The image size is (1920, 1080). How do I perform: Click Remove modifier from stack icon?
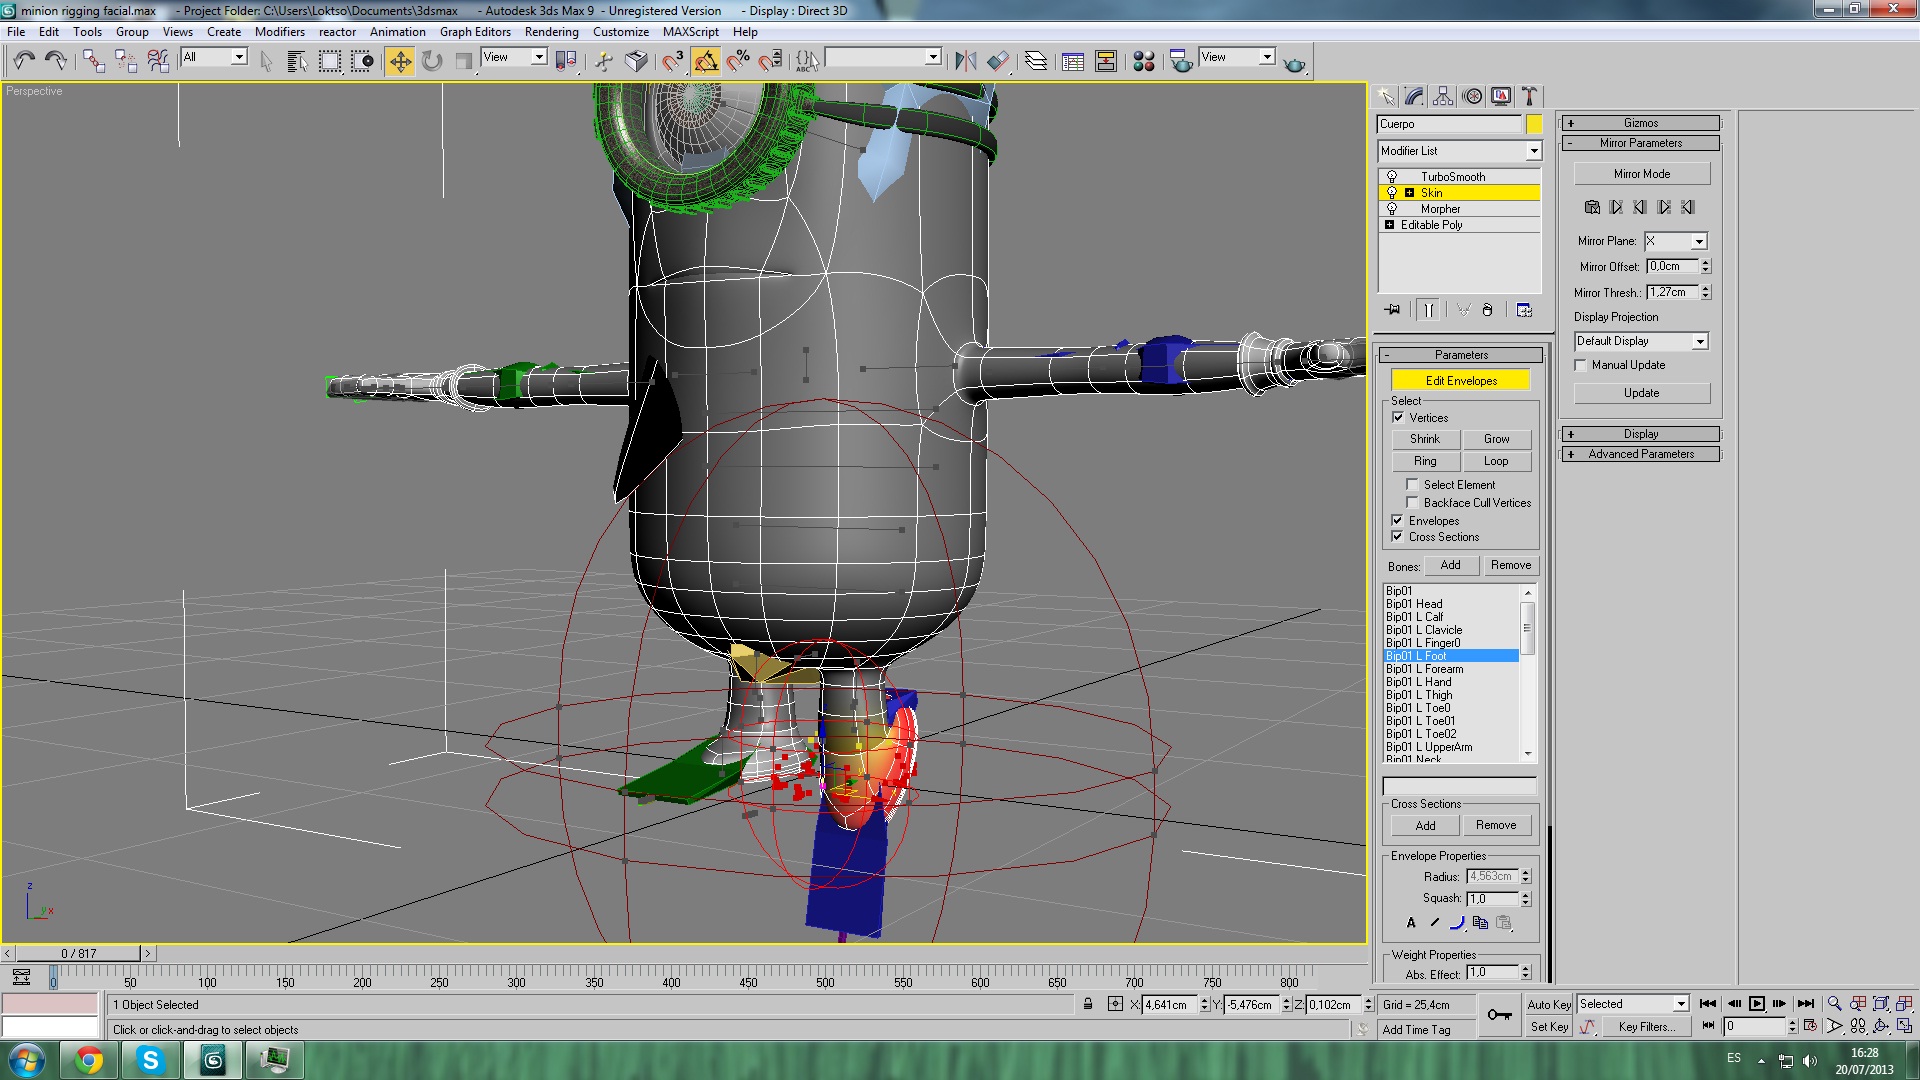tap(1487, 310)
